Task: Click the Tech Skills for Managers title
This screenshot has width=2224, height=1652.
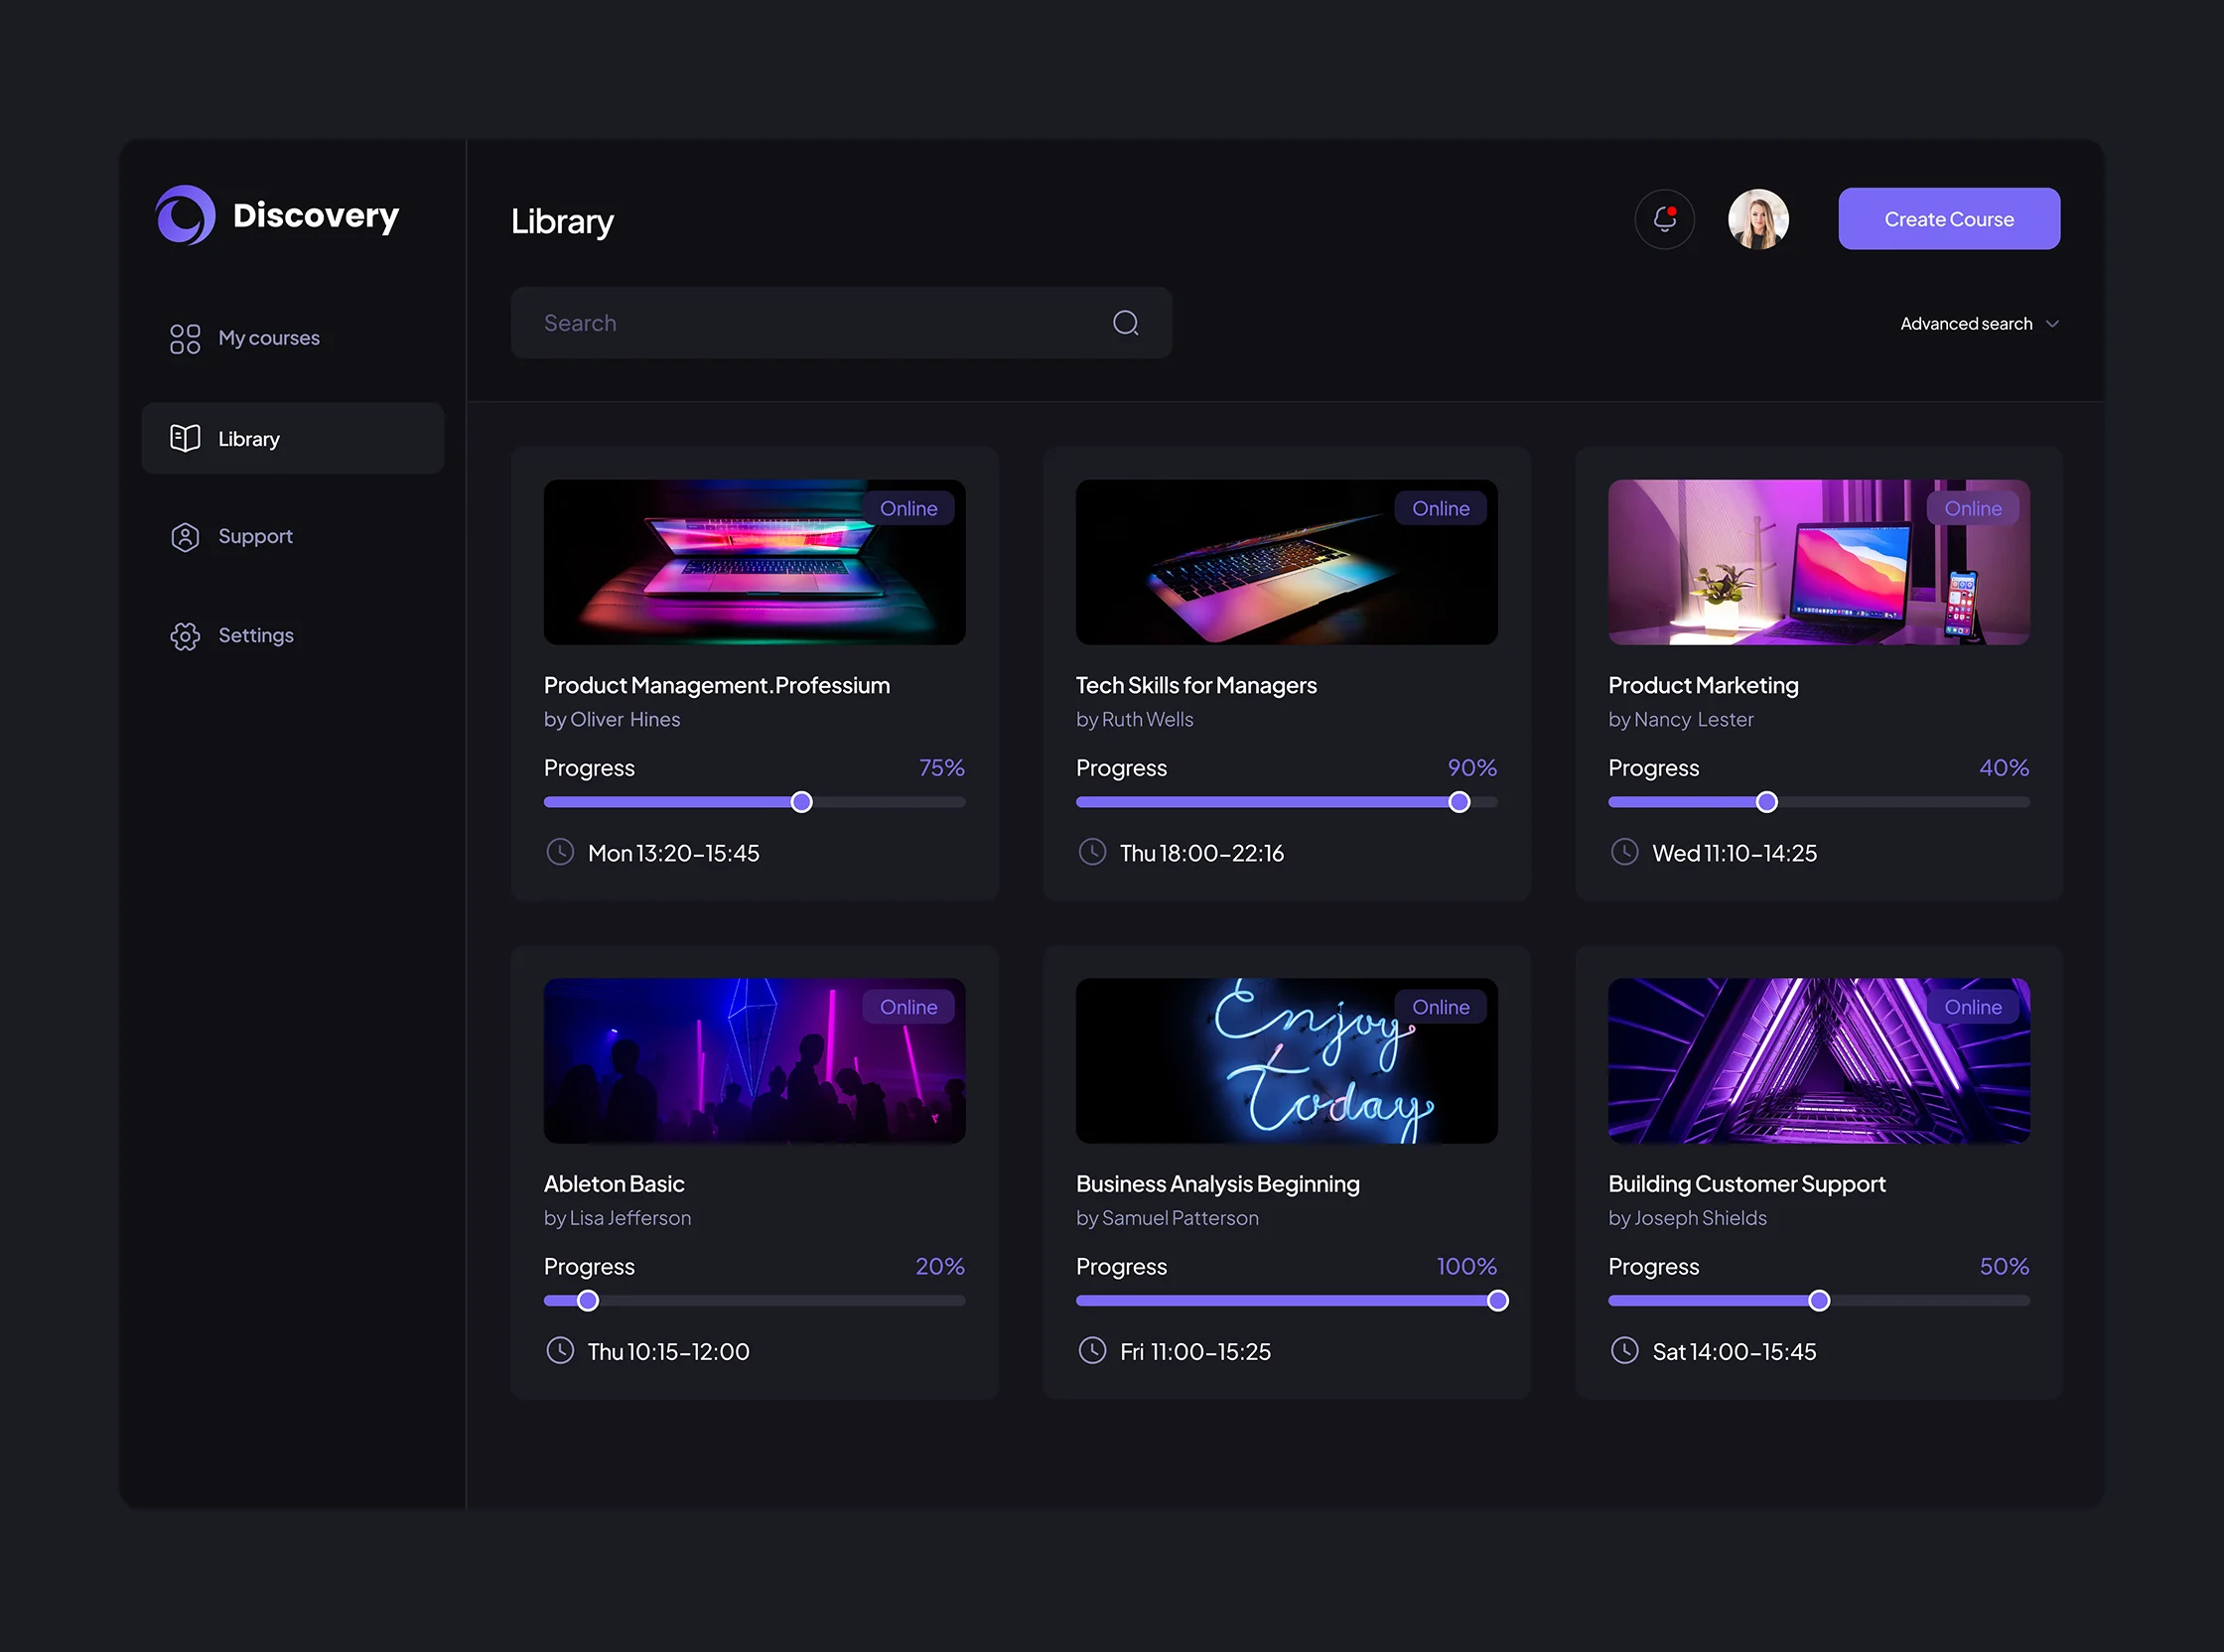Action: coord(1196,686)
